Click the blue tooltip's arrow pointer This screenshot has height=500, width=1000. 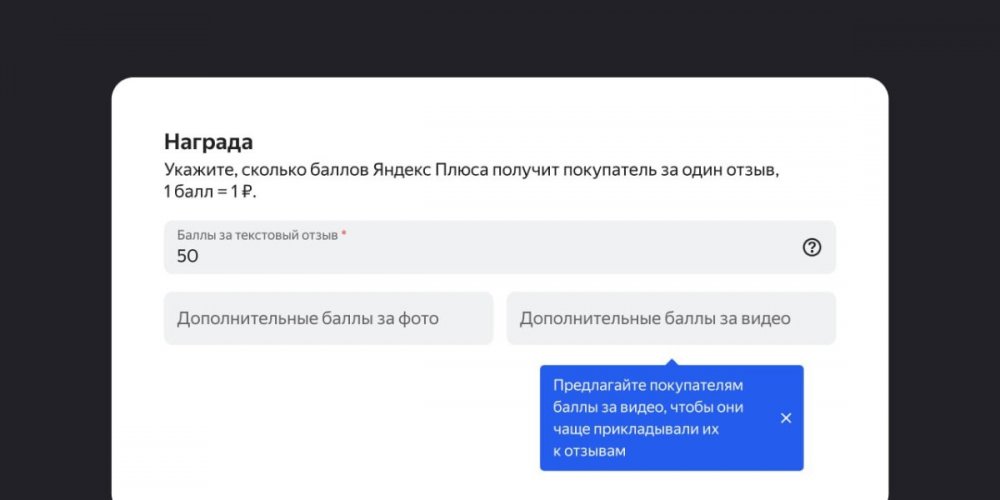pos(671,361)
